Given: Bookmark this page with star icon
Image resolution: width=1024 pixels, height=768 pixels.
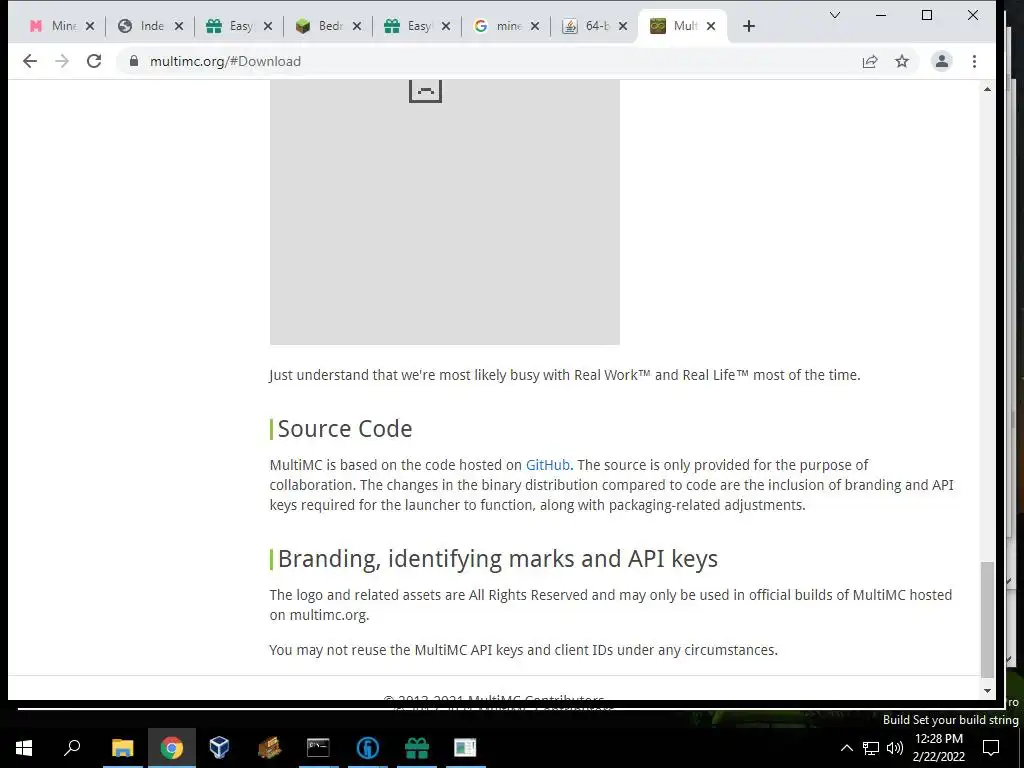Looking at the screenshot, I should tap(902, 61).
